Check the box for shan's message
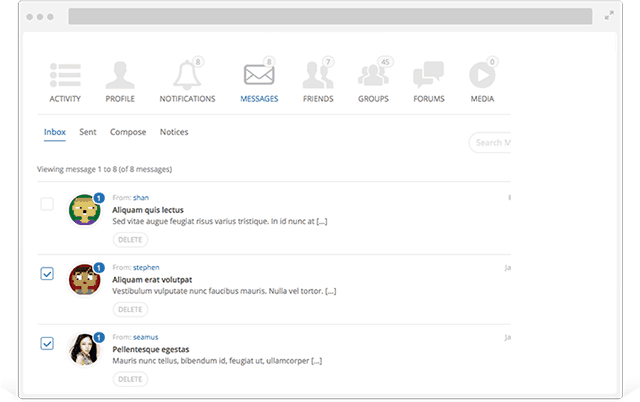 click(x=47, y=204)
